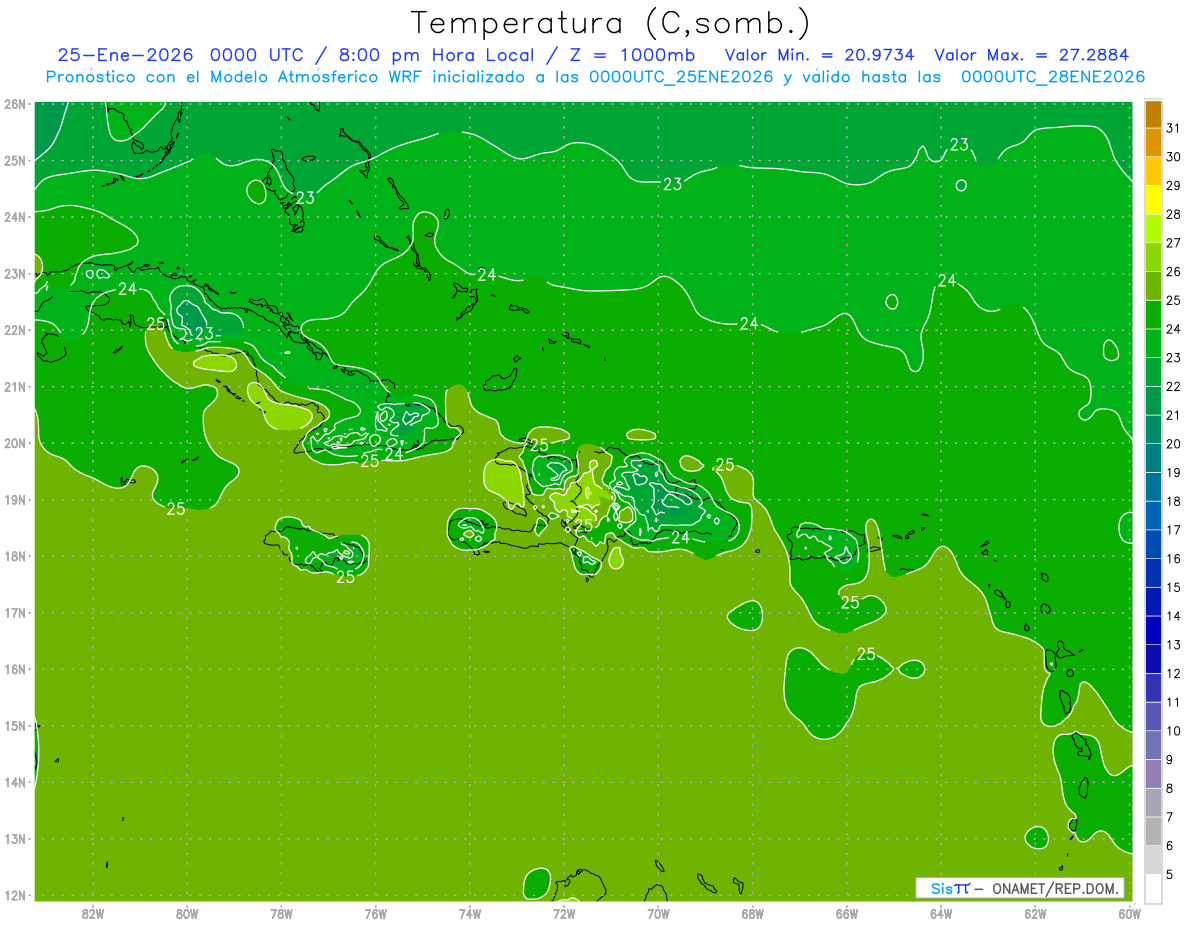The width and height of the screenshot is (1200, 927).
Task: Click legend scale value '31'
Action: pos(1173,128)
